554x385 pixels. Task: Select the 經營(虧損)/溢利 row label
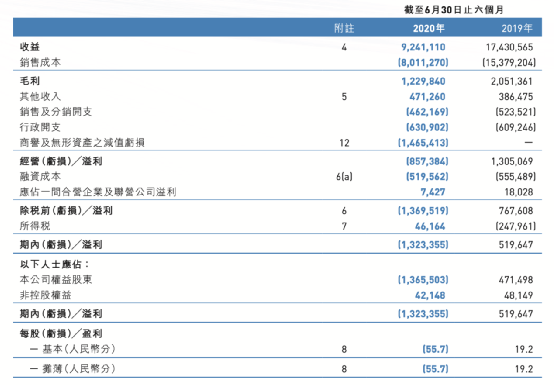(x=61, y=161)
